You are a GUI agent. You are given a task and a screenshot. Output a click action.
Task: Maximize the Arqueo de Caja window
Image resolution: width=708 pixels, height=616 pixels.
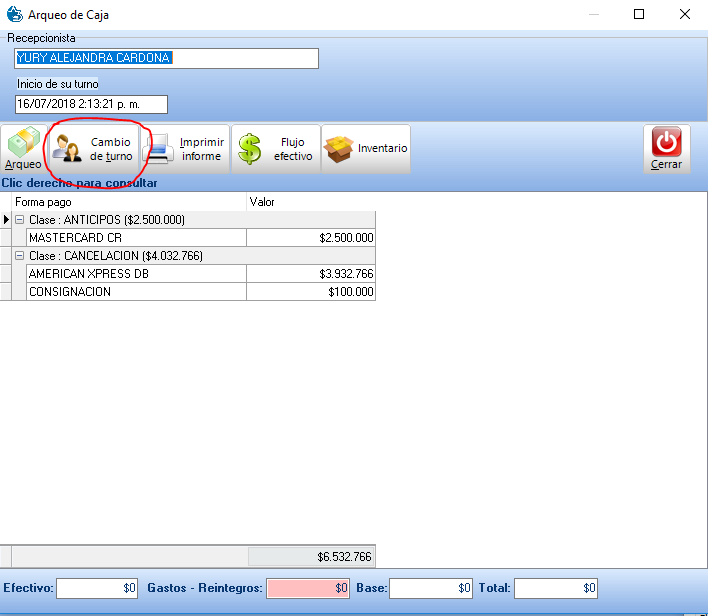tap(639, 14)
